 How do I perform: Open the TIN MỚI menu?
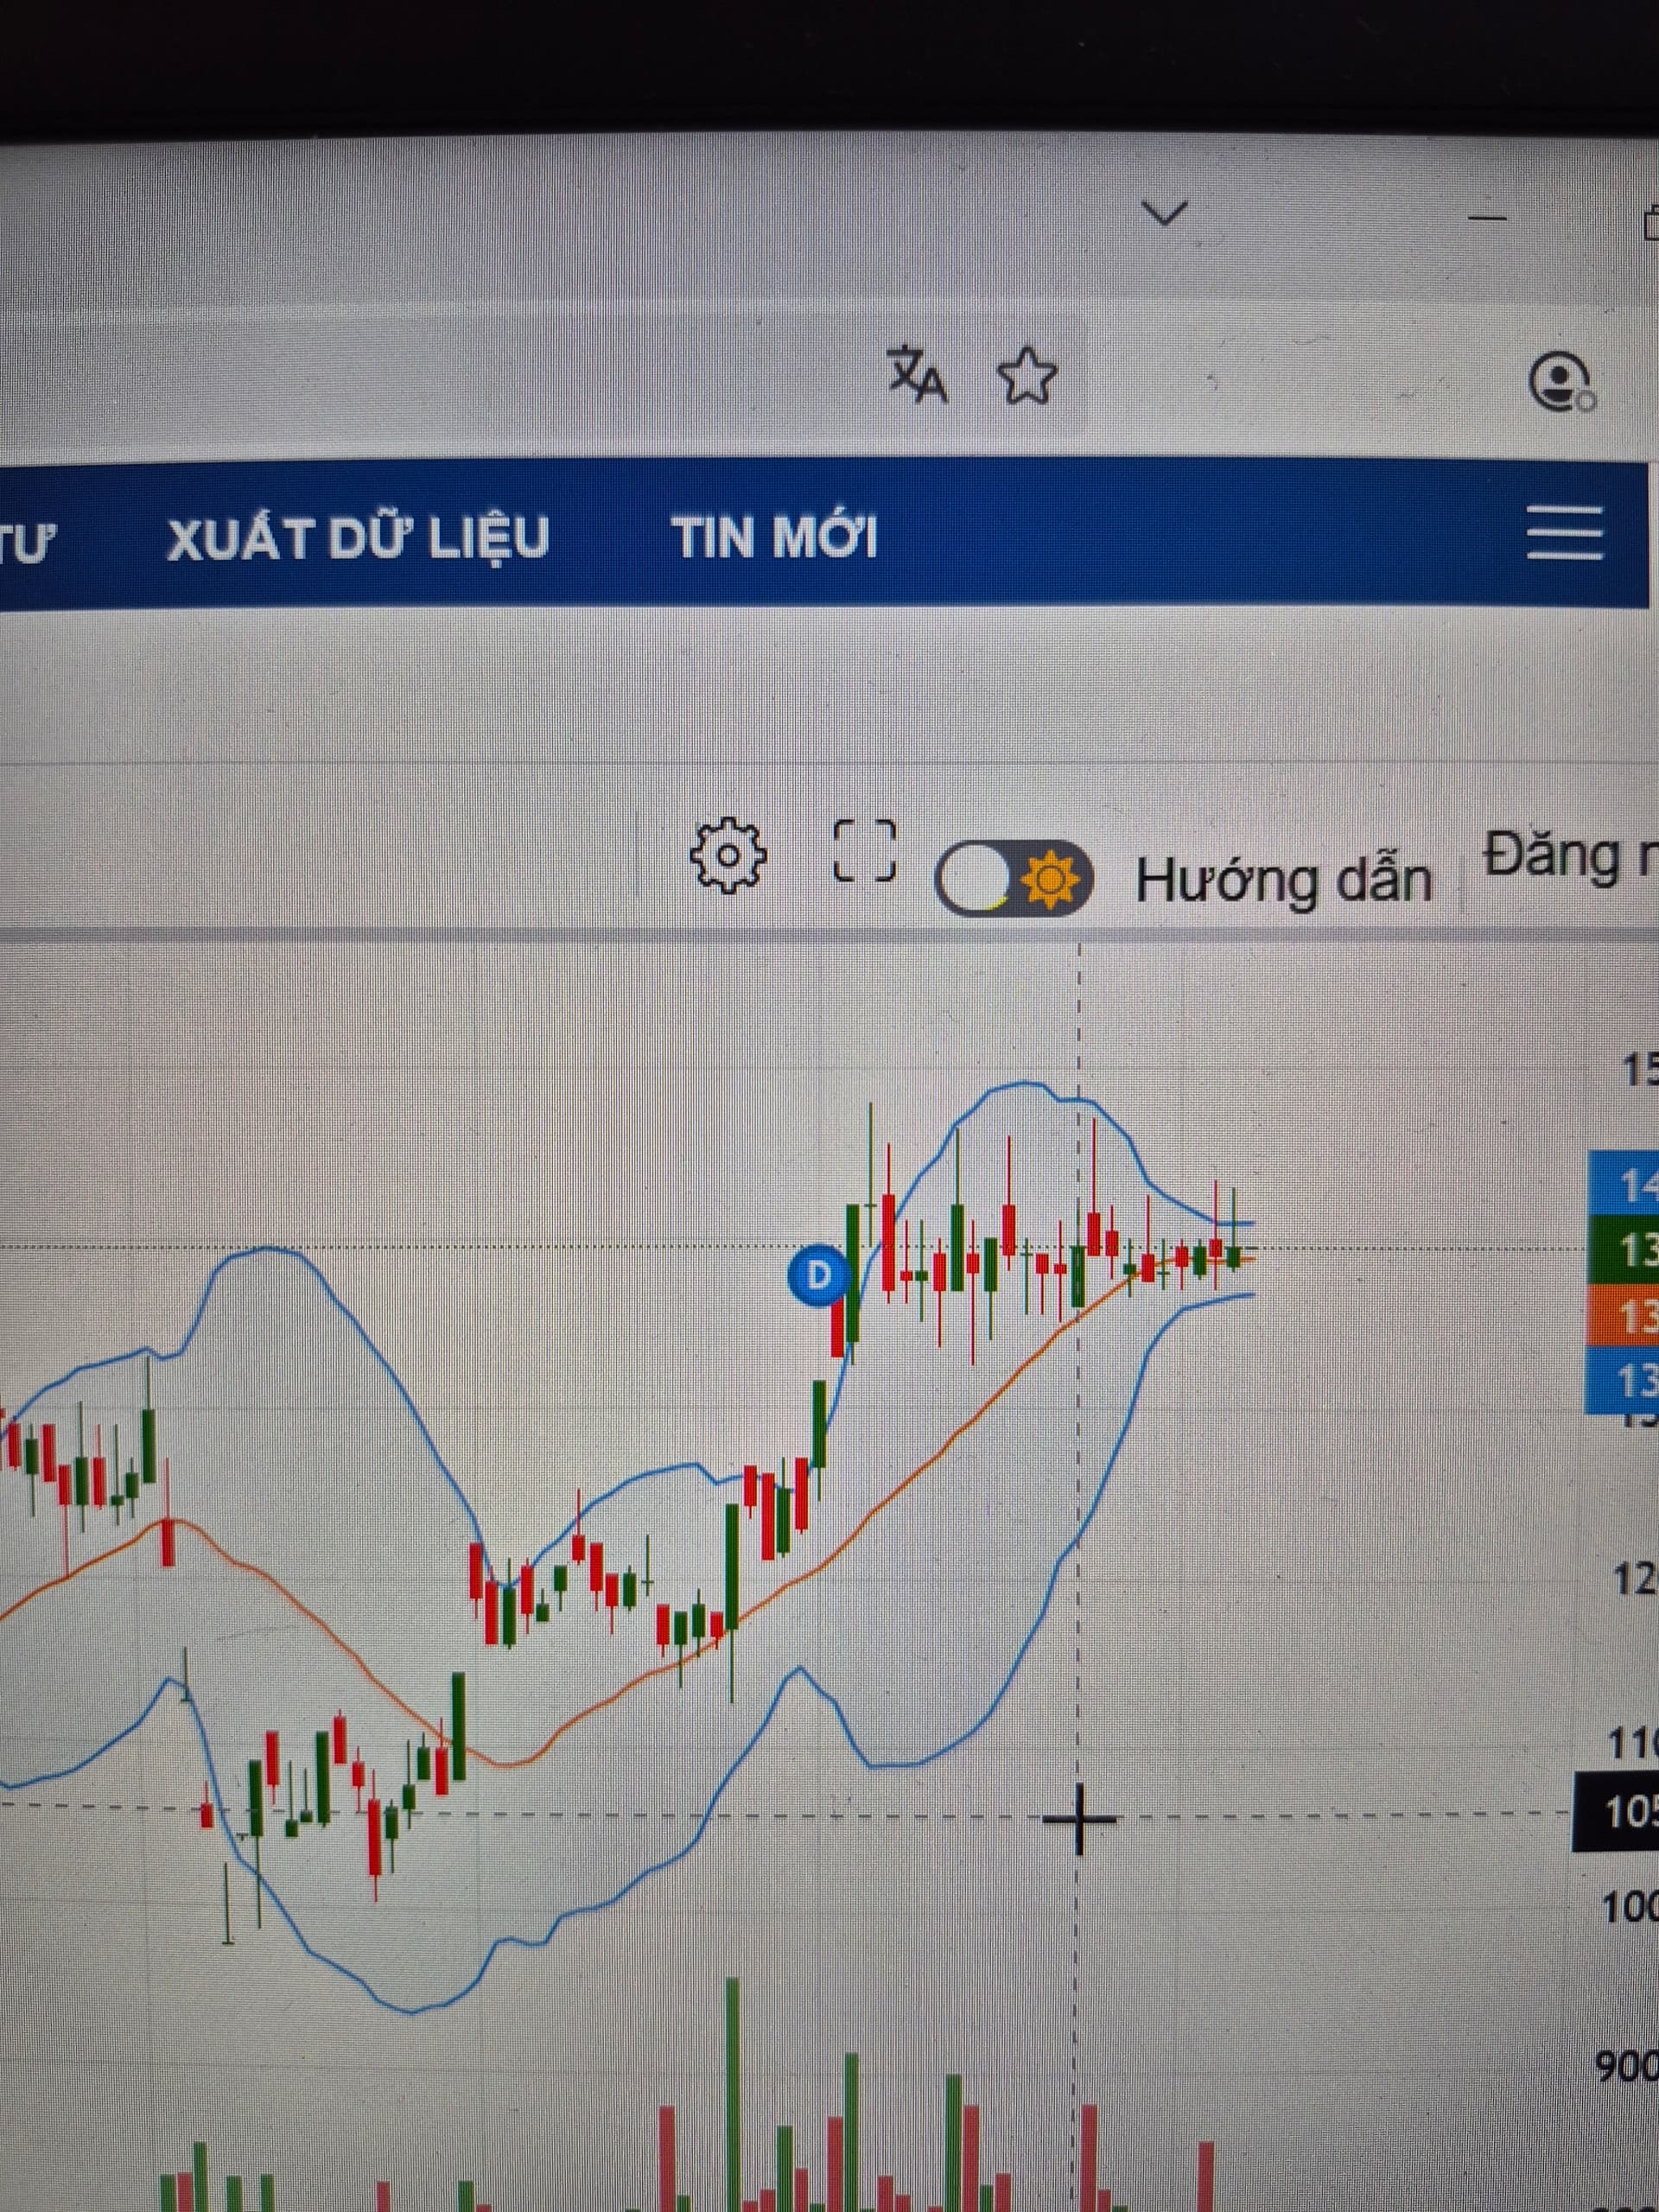coord(774,537)
